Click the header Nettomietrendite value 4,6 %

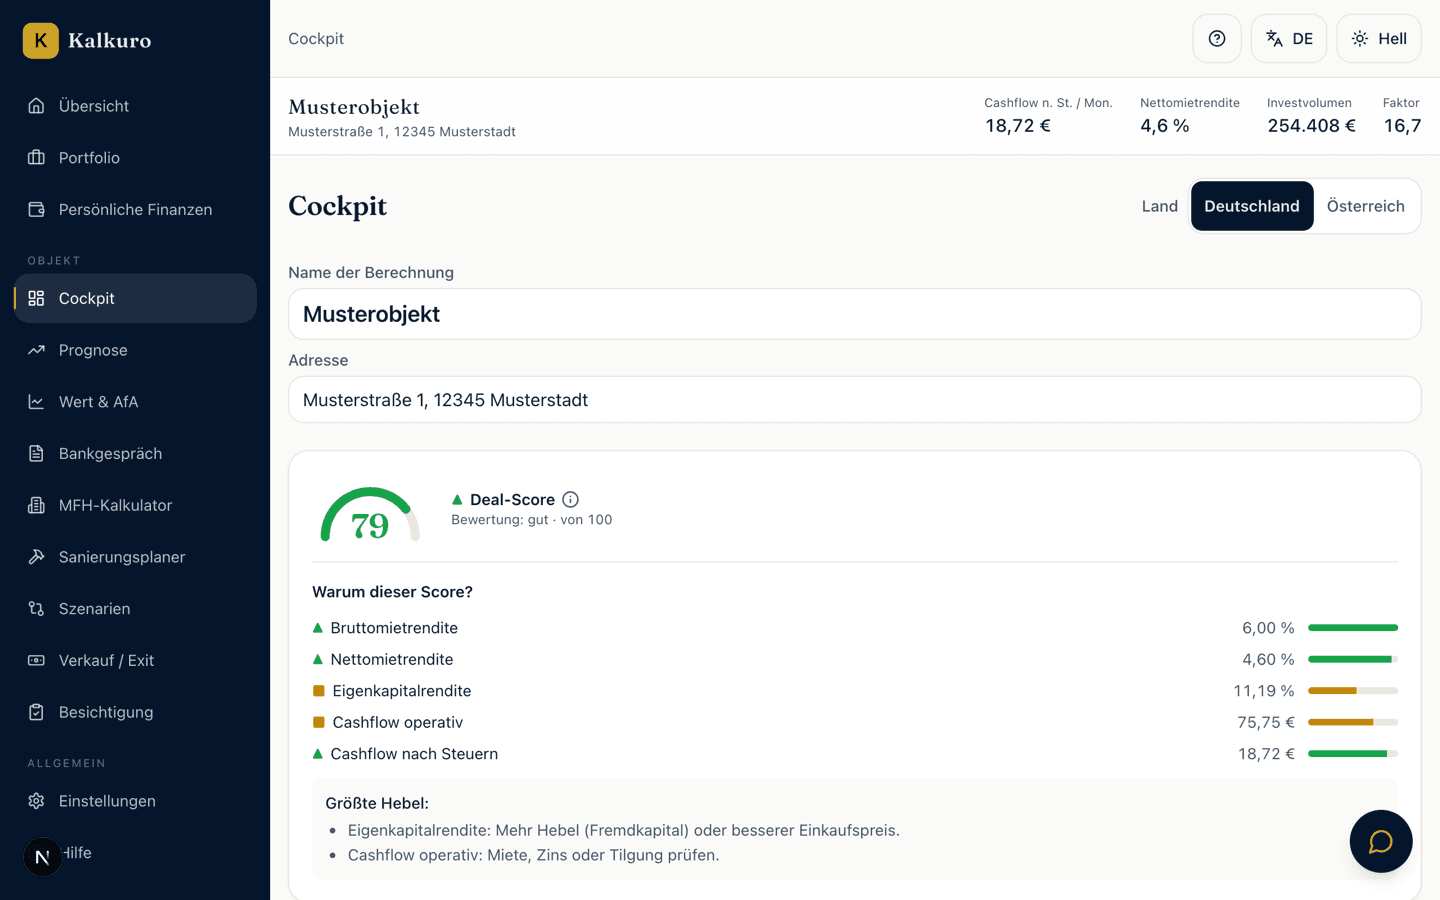1165,126
